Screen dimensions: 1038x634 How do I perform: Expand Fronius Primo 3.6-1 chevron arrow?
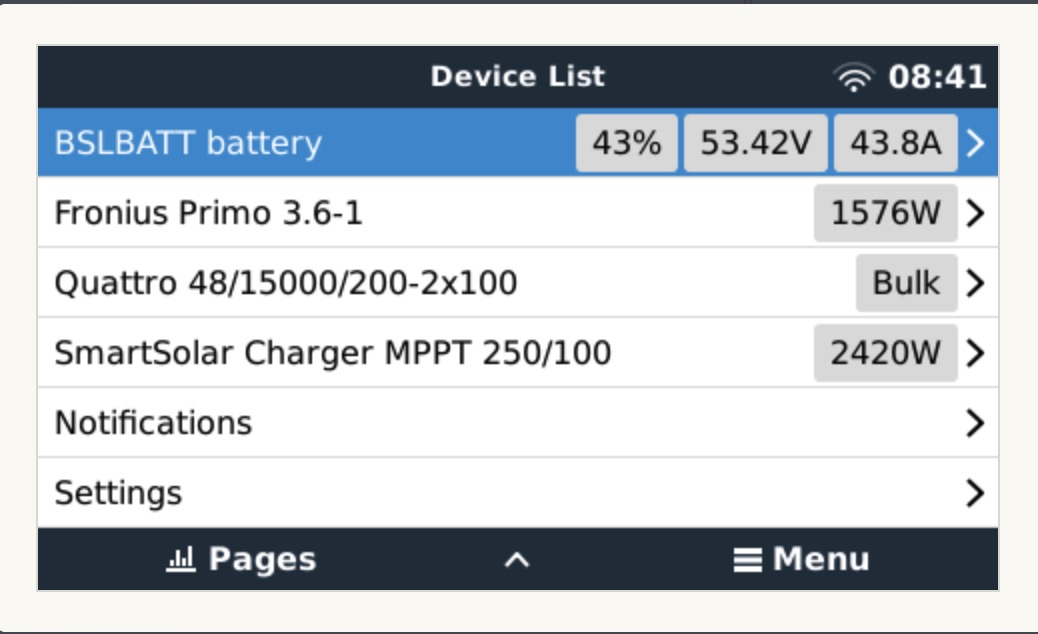click(x=976, y=213)
